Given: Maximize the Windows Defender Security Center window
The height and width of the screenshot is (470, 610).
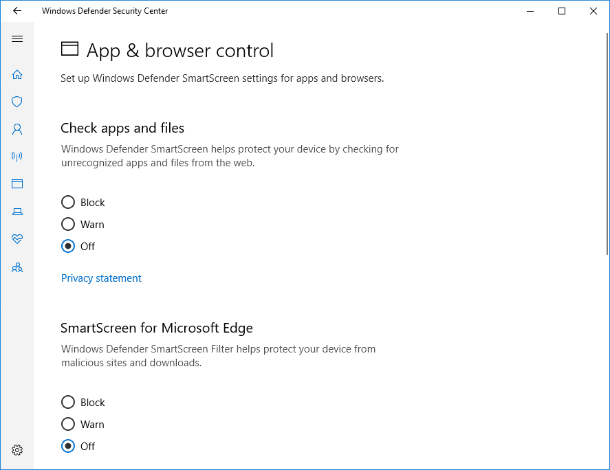Looking at the screenshot, I should click(561, 11).
